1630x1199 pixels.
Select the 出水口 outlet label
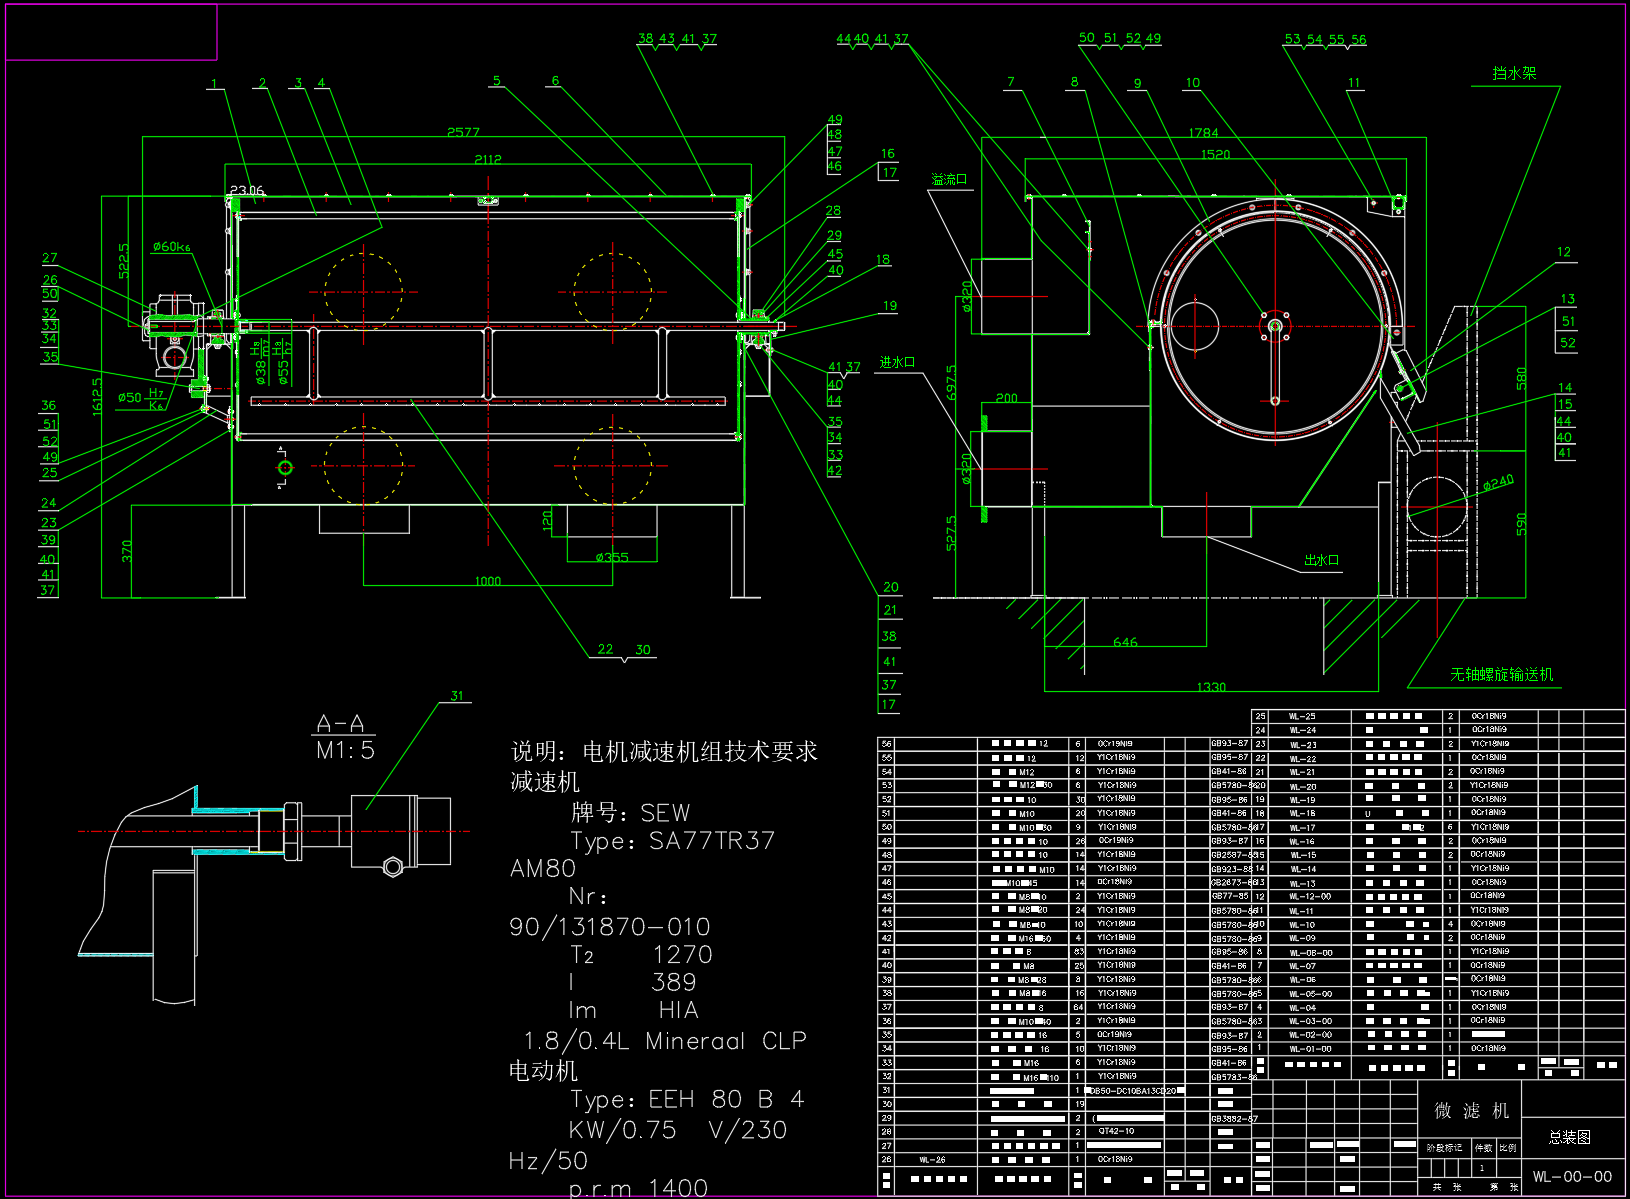(x=1321, y=560)
